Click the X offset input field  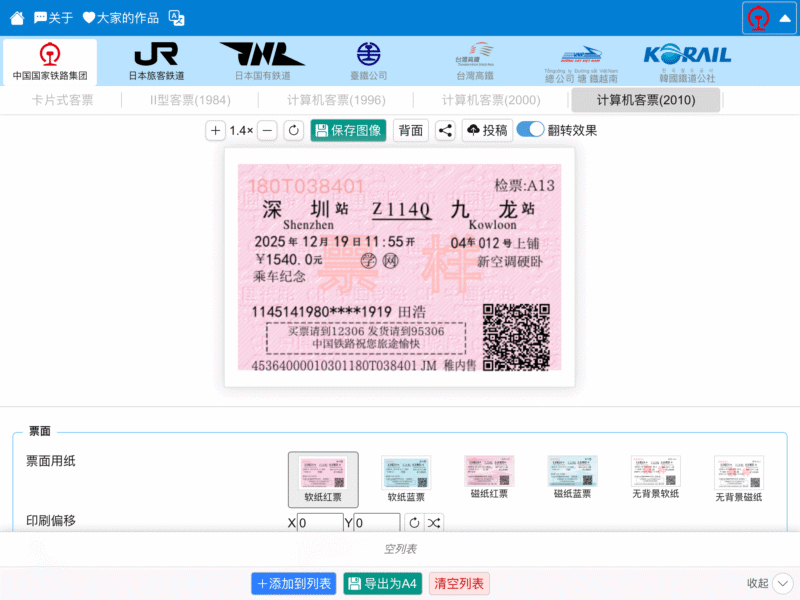pyautogui.click(x=320, y=523)
